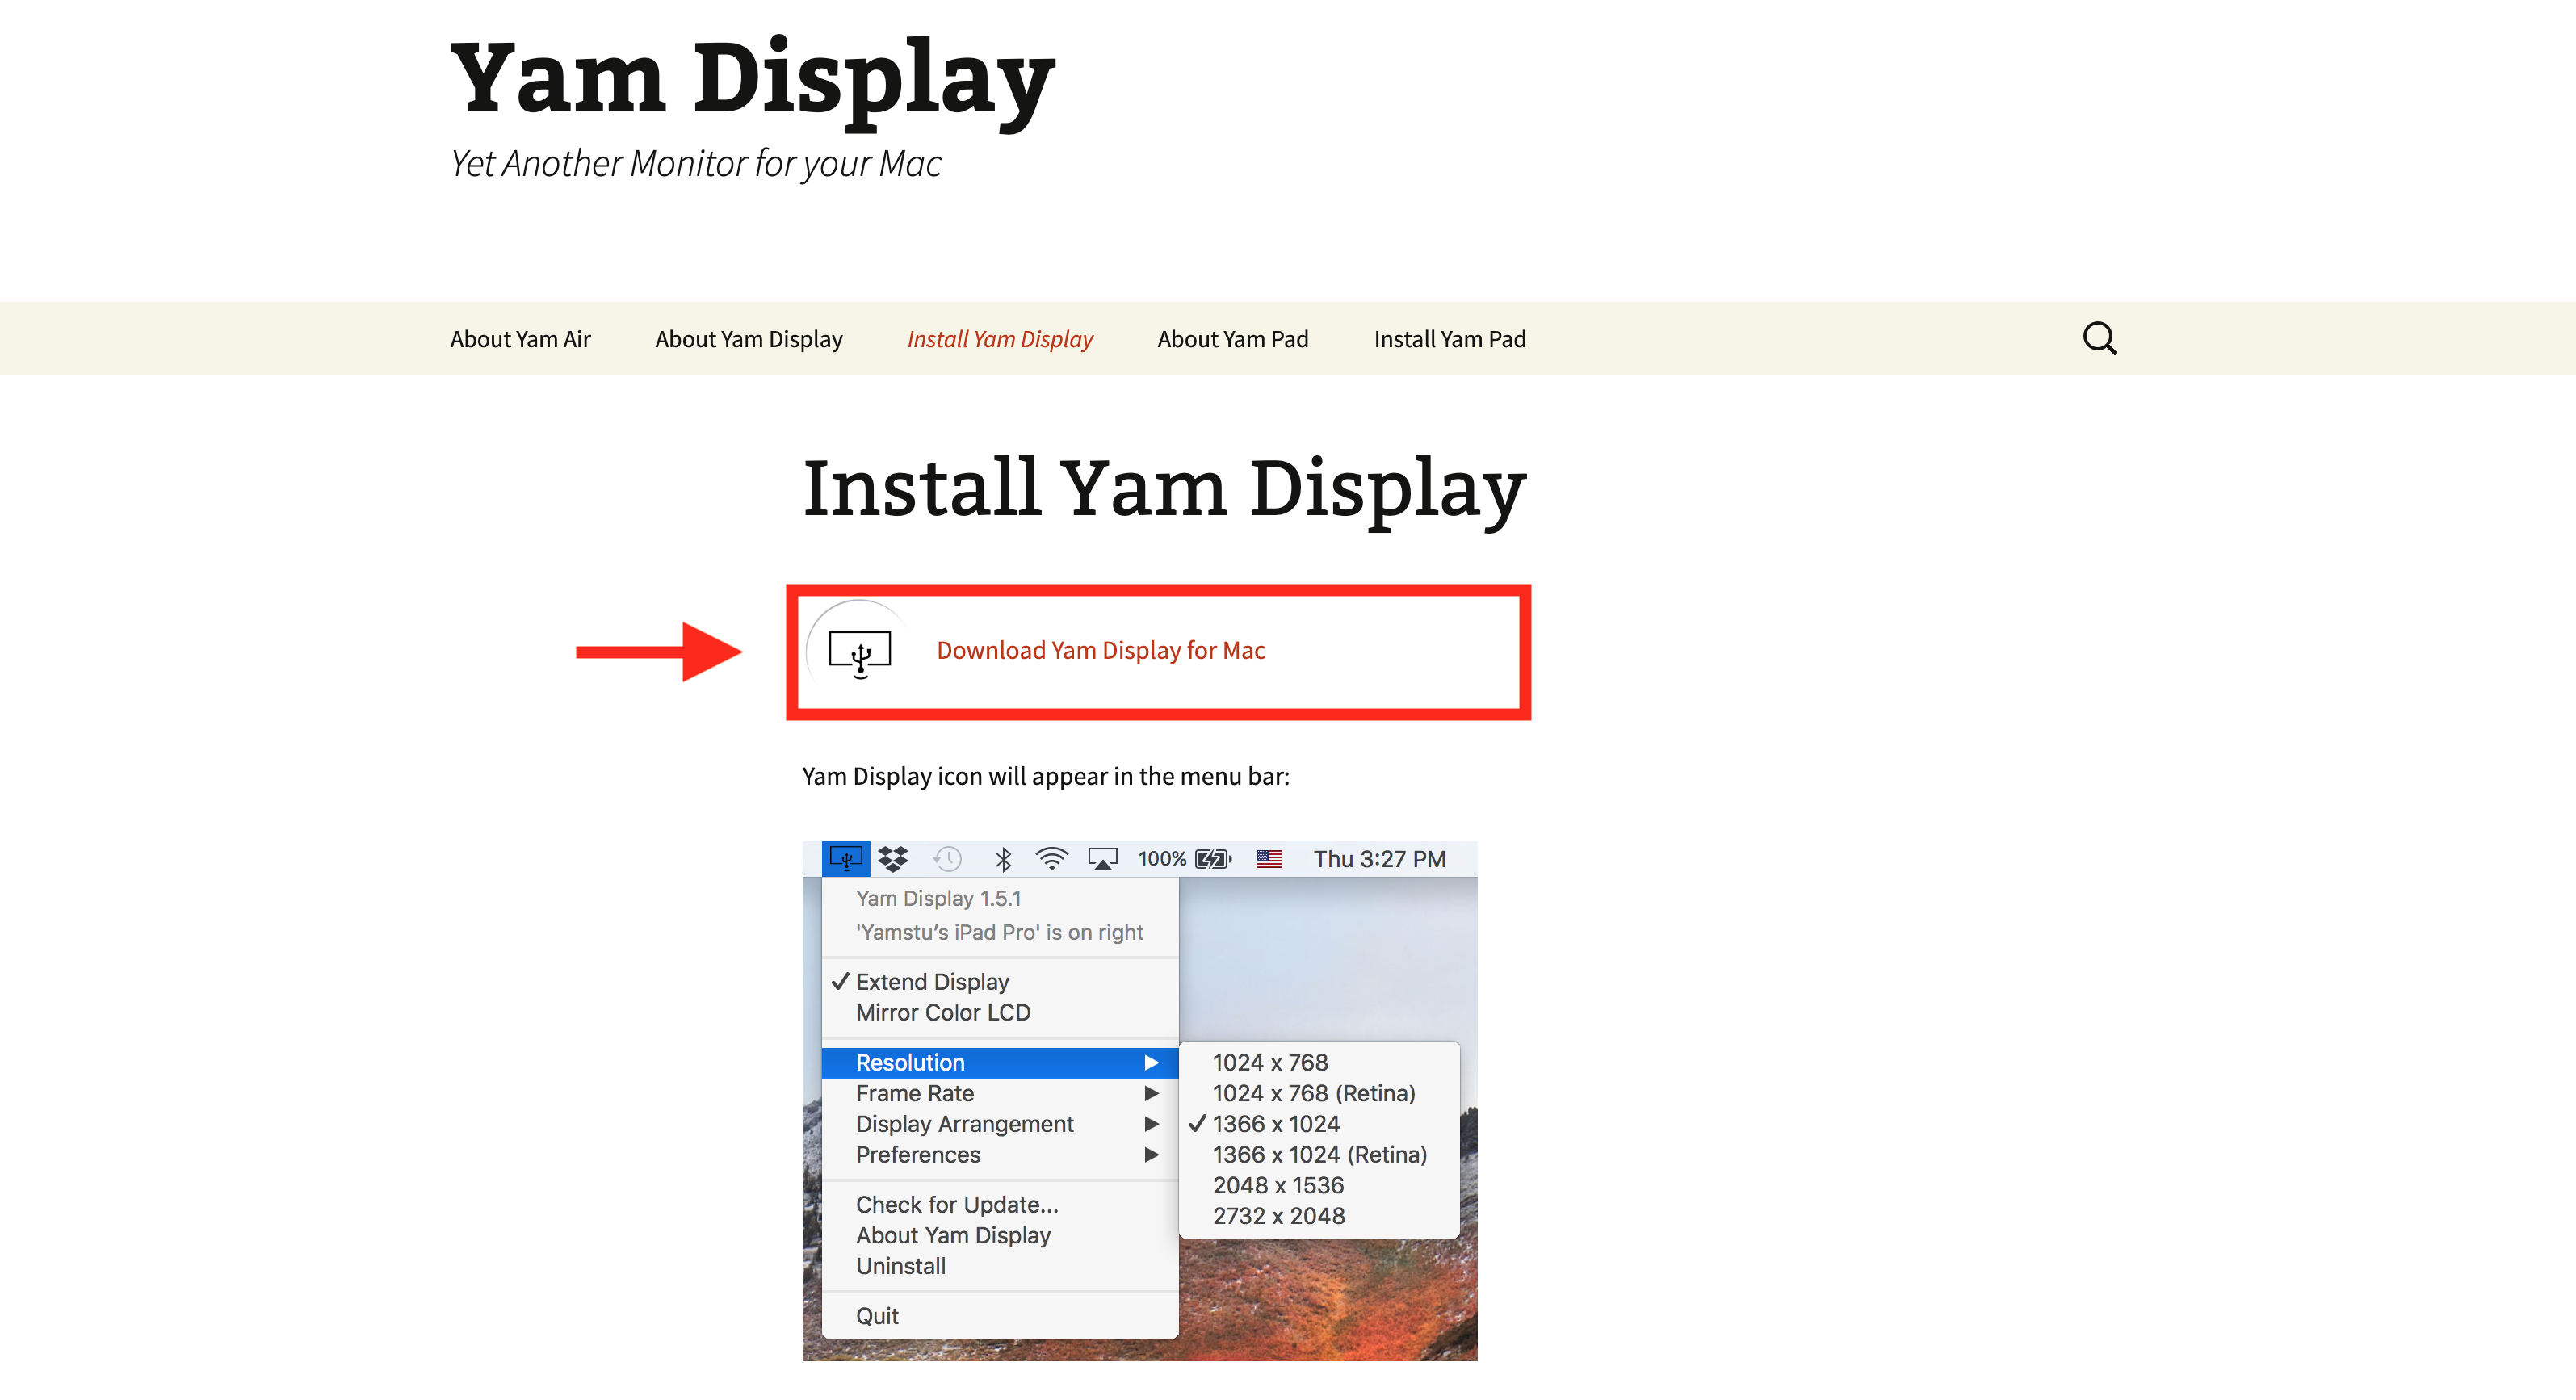Open the About Yam Display nav item
2576x1400 pixels.
pos(749,339)
